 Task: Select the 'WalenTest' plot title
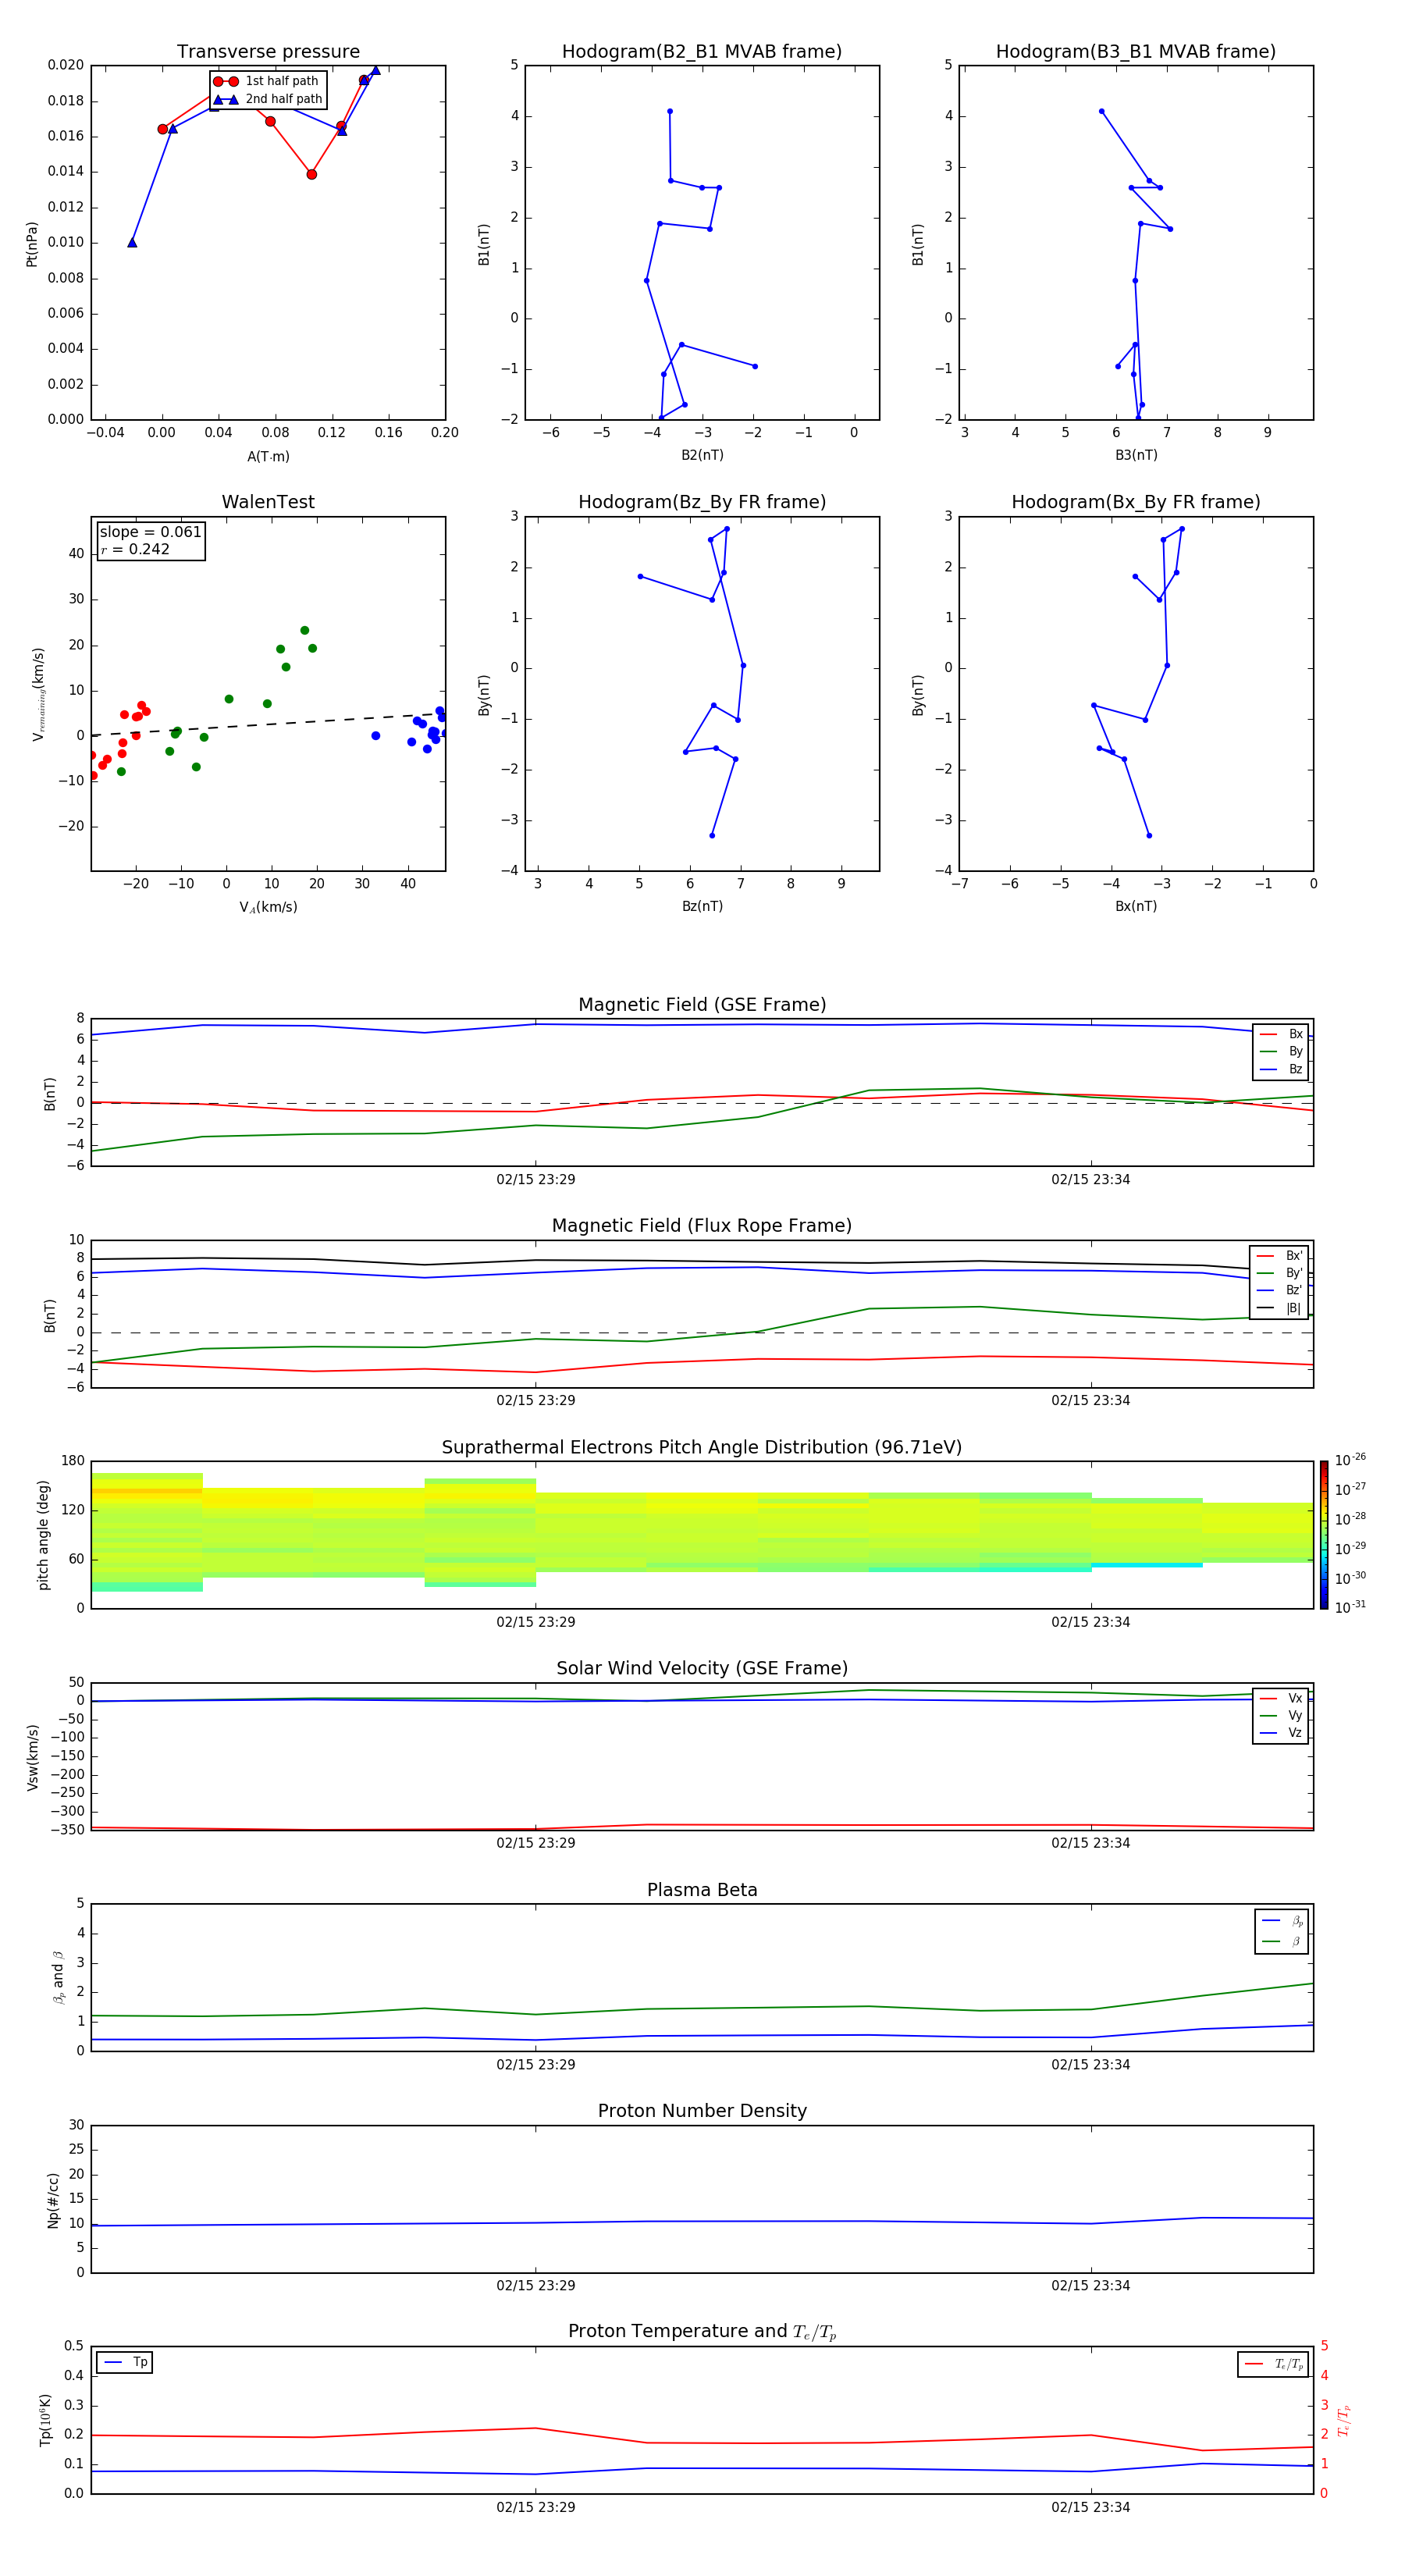pos(268,502)
